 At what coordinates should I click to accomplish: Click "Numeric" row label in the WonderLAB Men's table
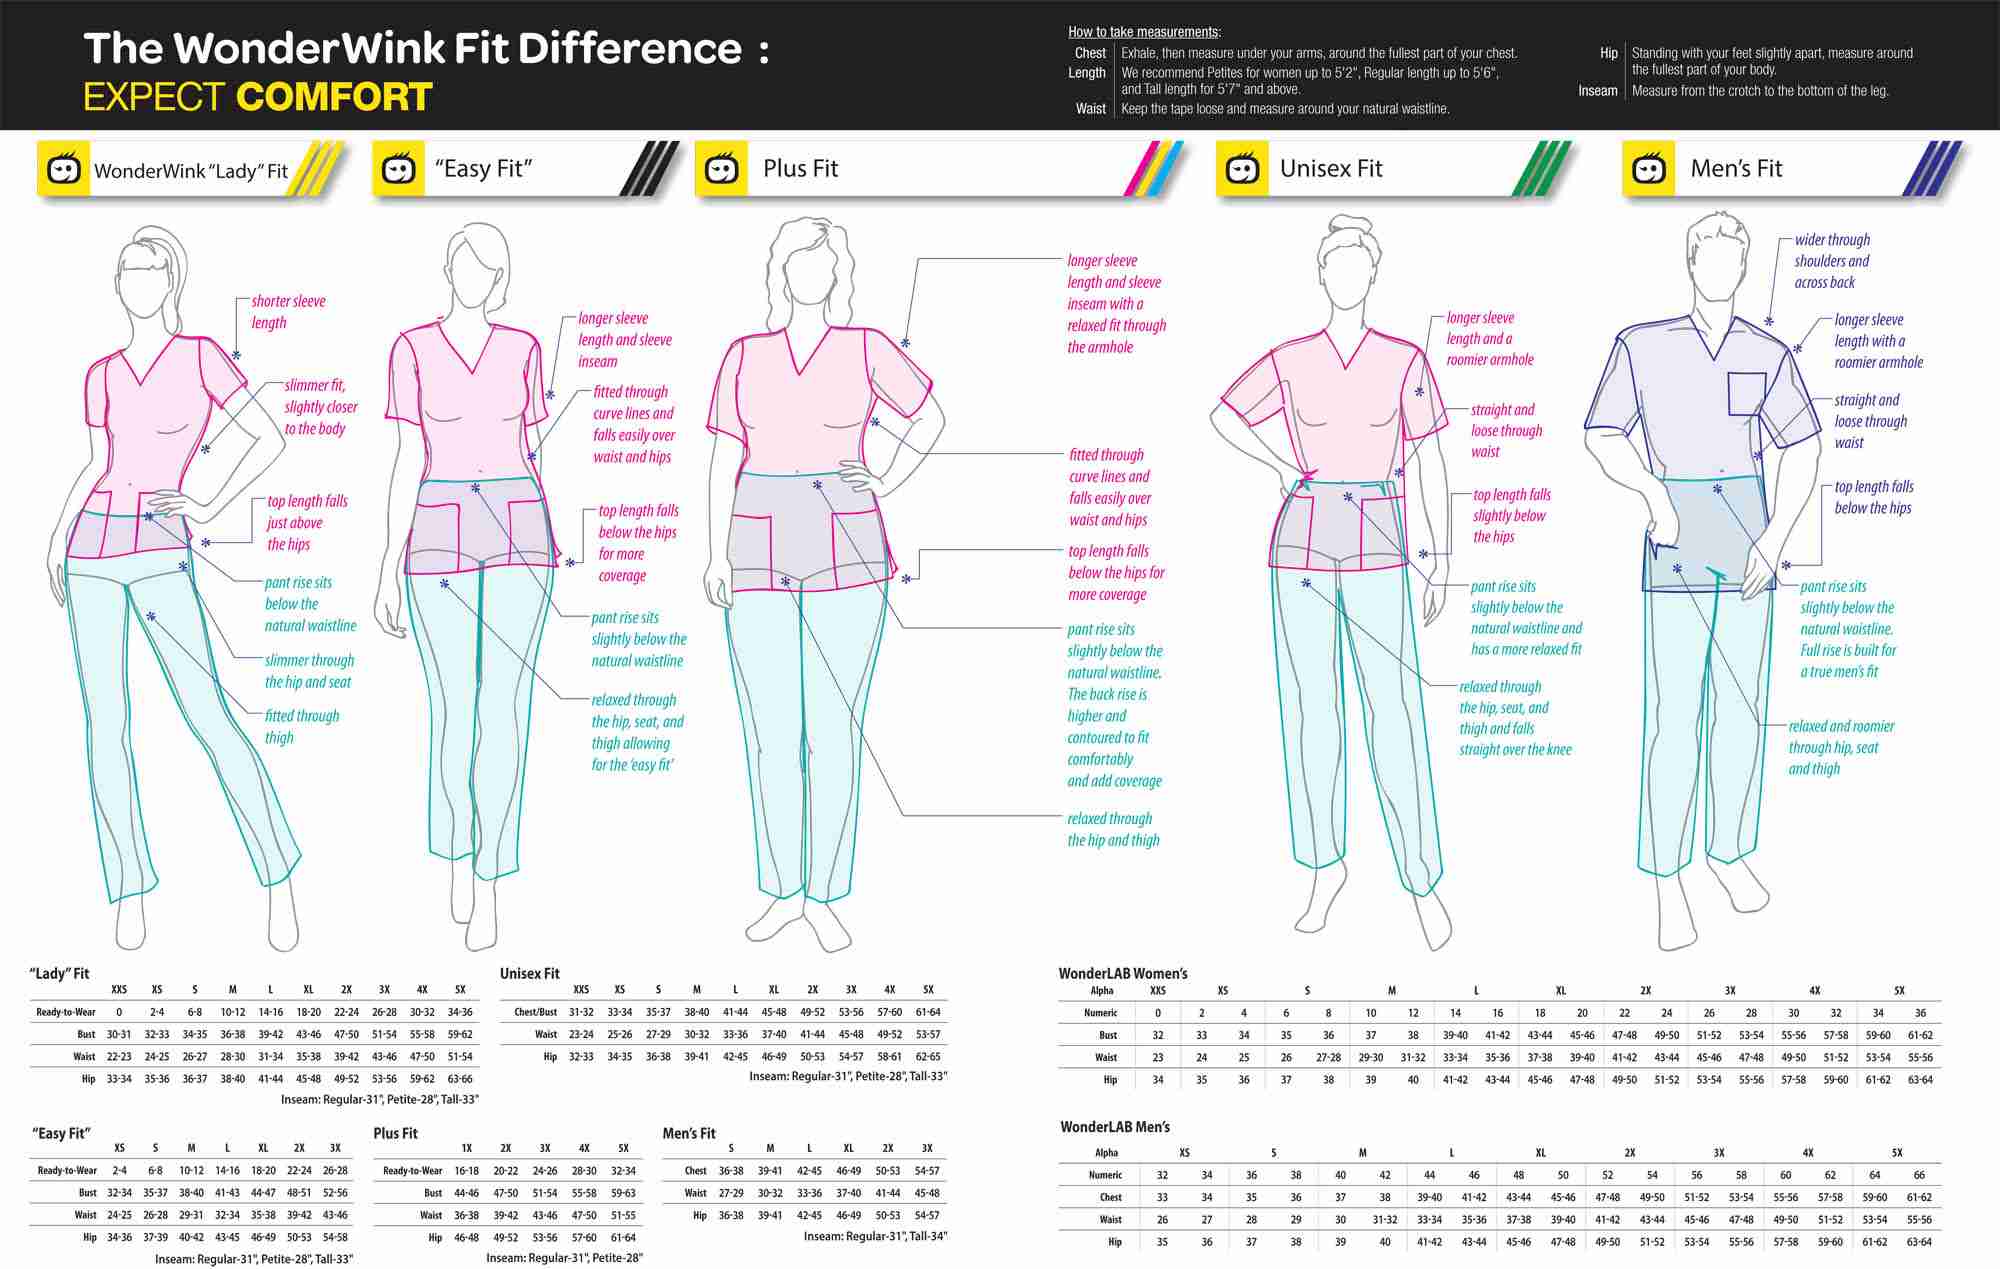1105,1175
